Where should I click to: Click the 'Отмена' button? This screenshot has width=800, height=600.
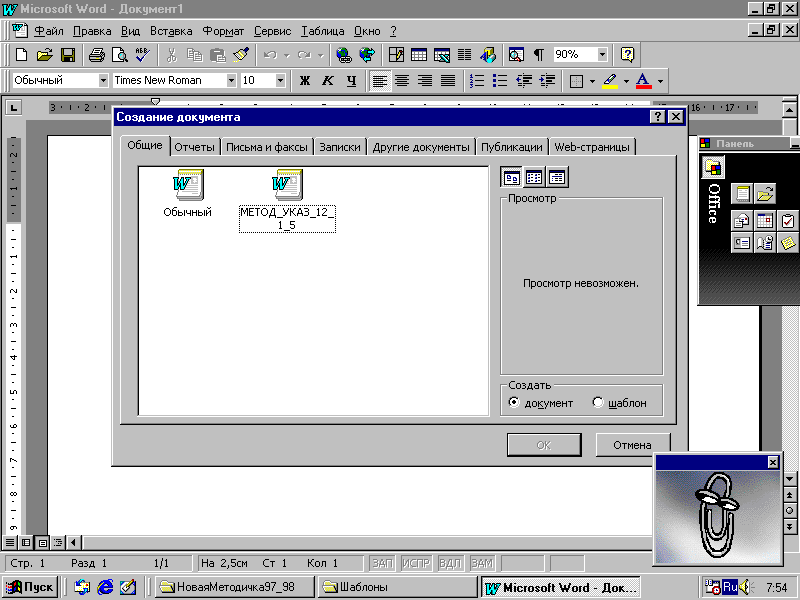[633, 445]
